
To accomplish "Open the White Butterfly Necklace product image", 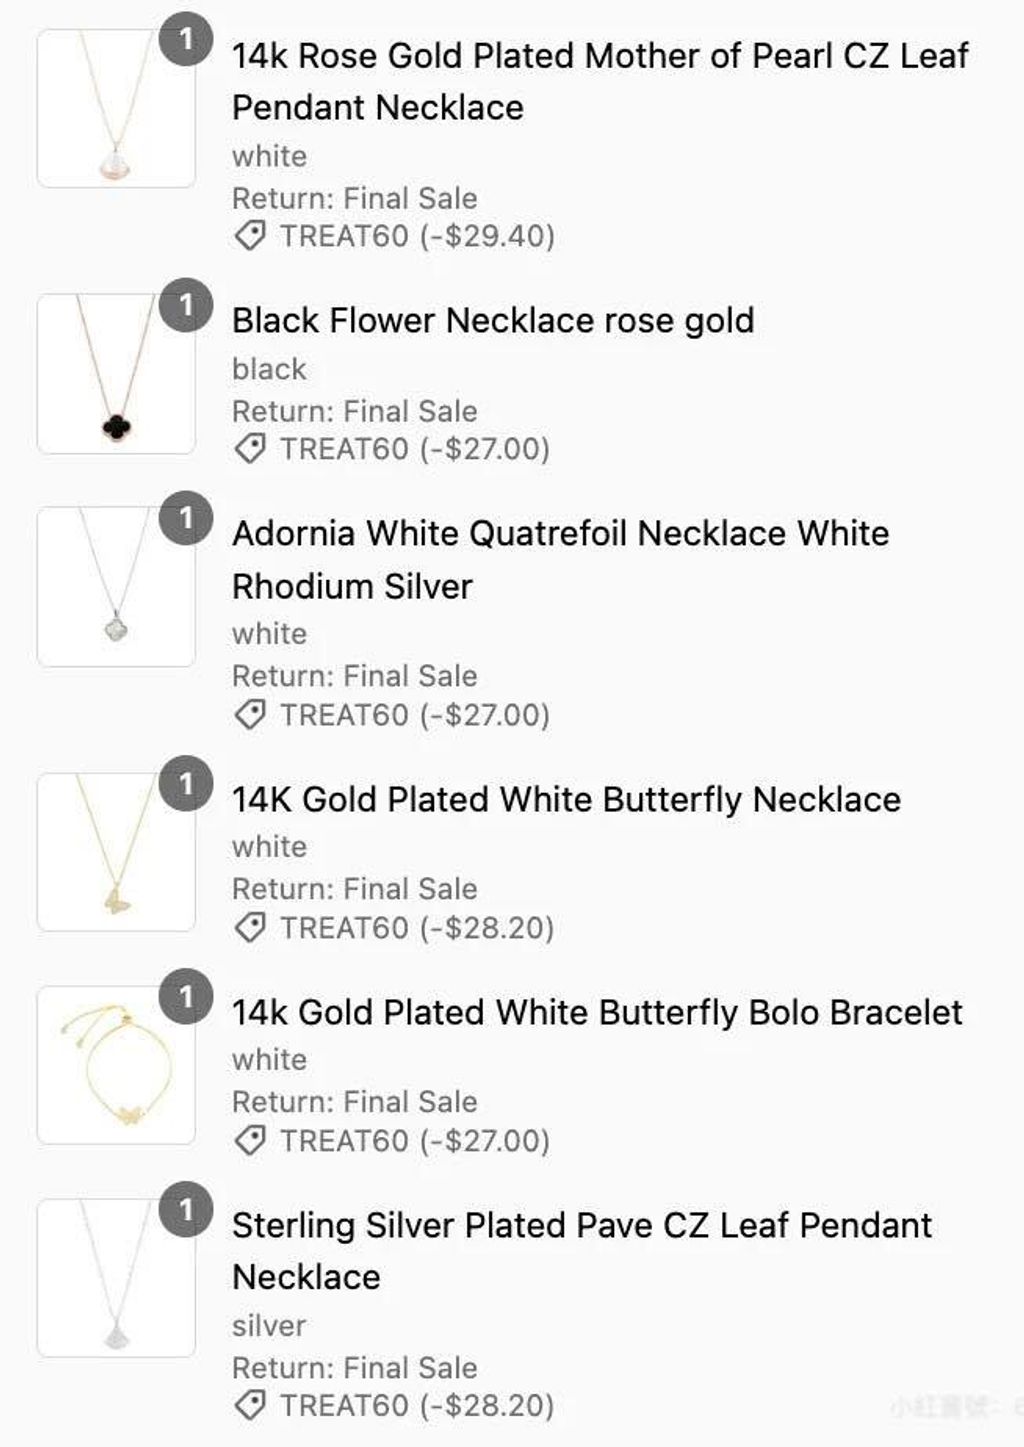I will coord(115,852).
